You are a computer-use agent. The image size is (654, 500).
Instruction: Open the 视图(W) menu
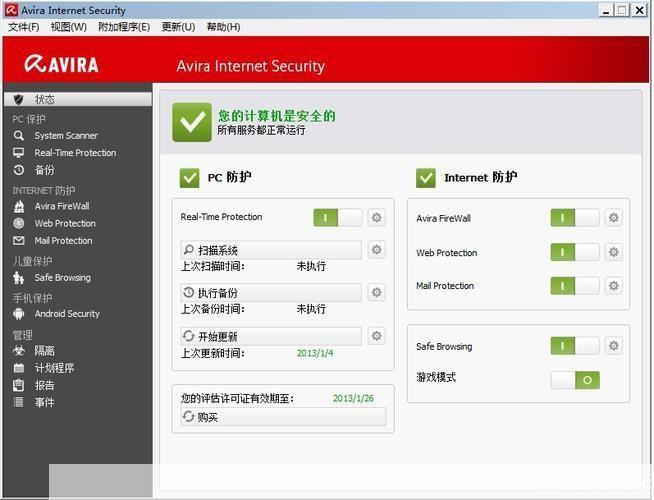point(69,27)
